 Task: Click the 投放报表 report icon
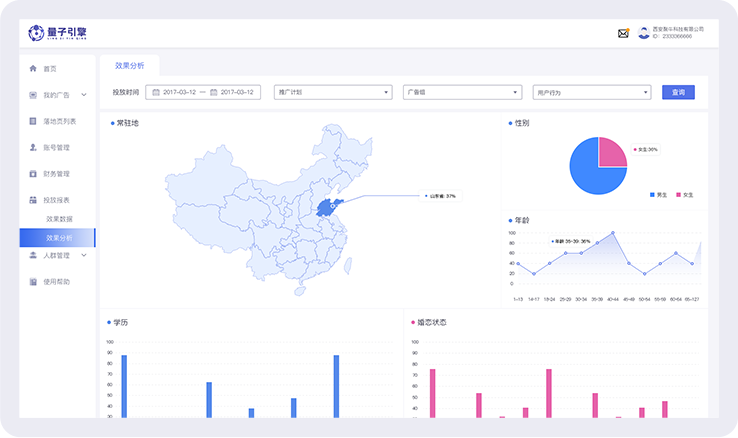pyautogui.click(x=33, y=200)
